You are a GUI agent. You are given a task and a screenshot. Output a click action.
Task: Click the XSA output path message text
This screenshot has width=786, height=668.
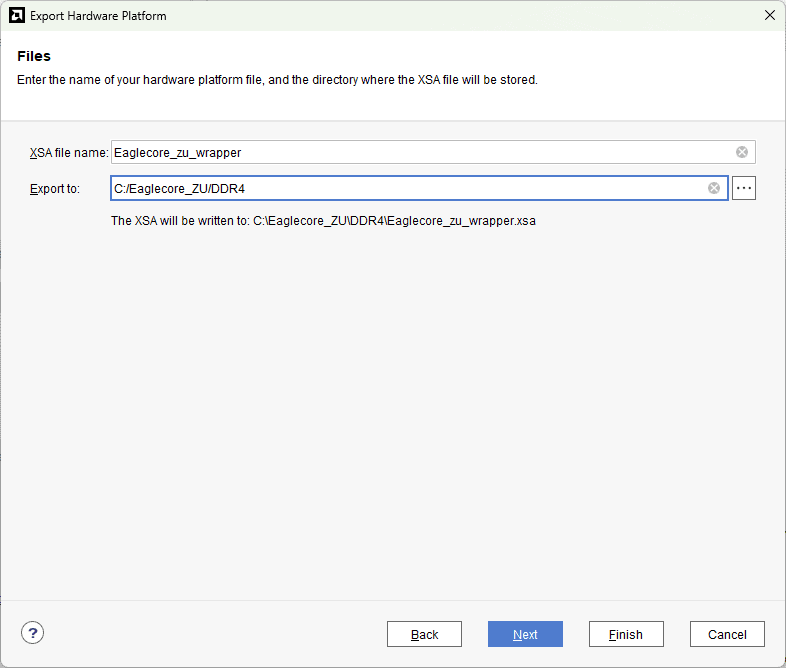323,221
